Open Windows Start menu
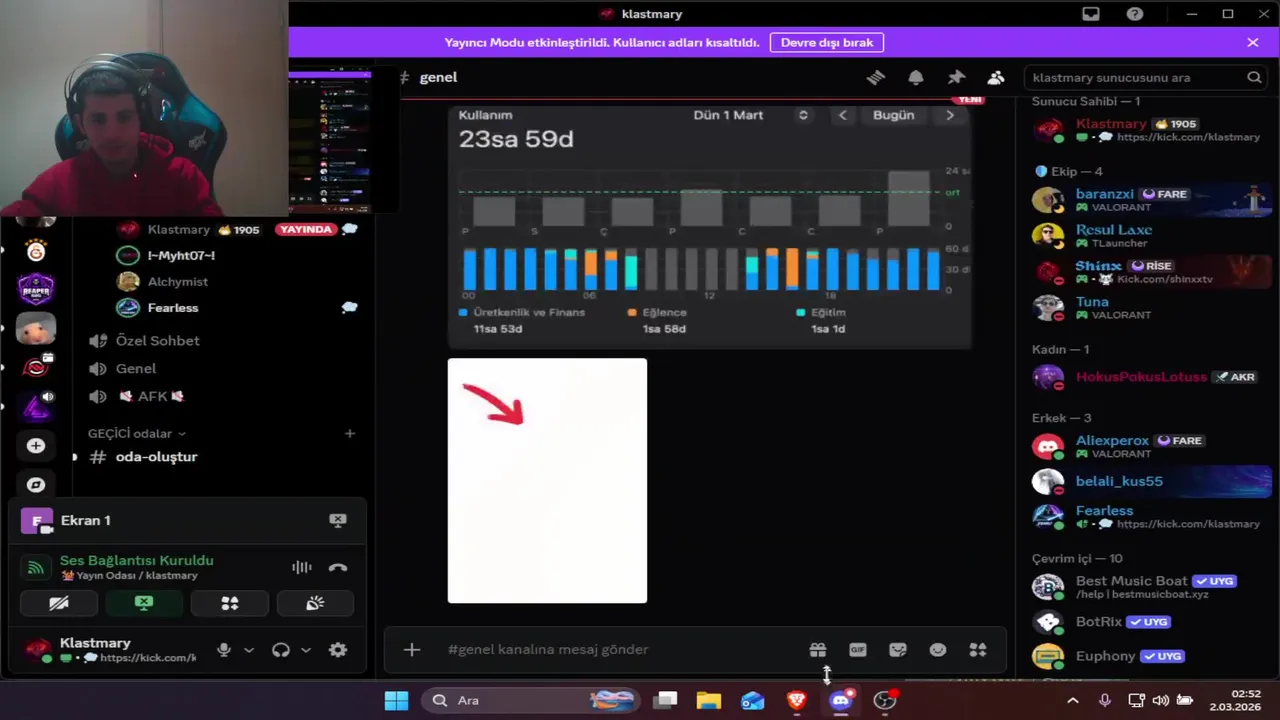1280x720 pixels. [397, 700]
